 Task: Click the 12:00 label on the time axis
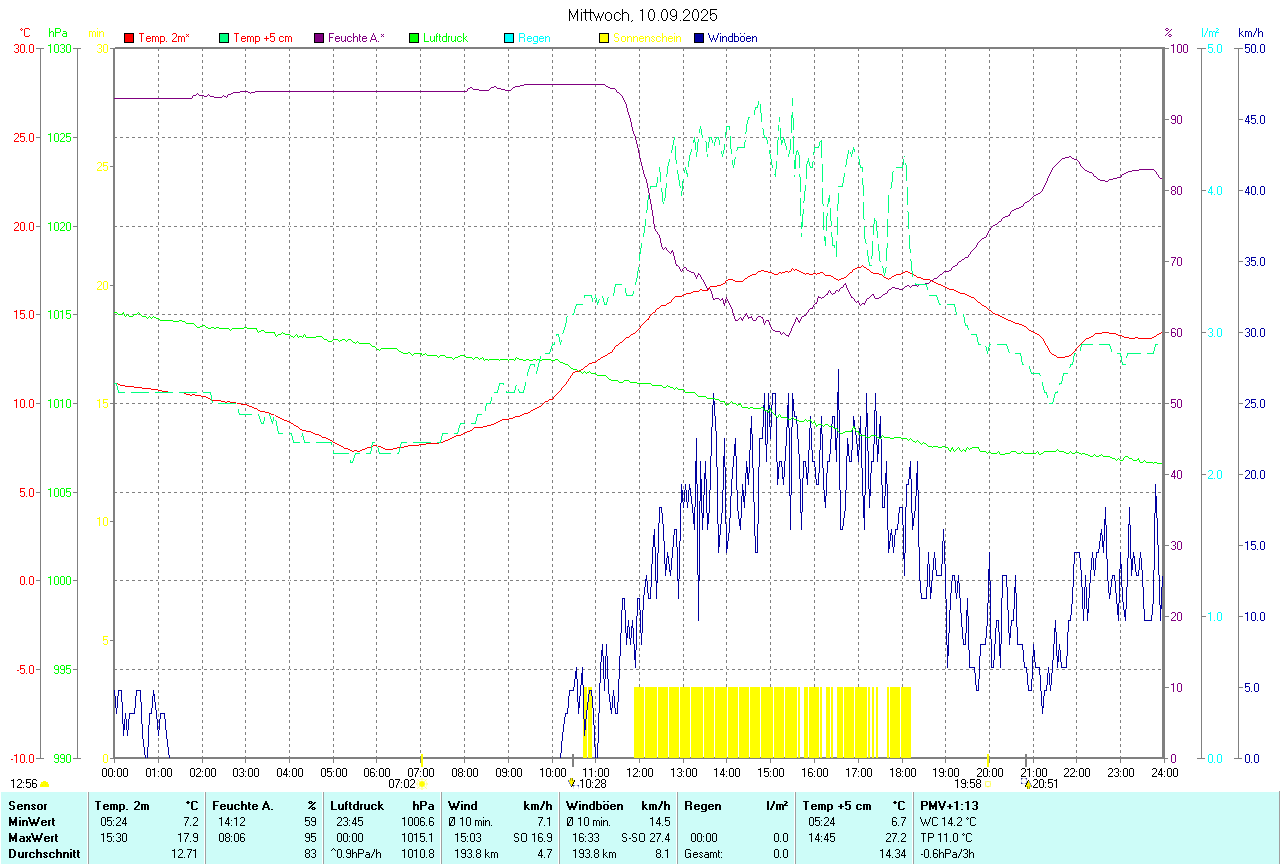pos(639,772)
